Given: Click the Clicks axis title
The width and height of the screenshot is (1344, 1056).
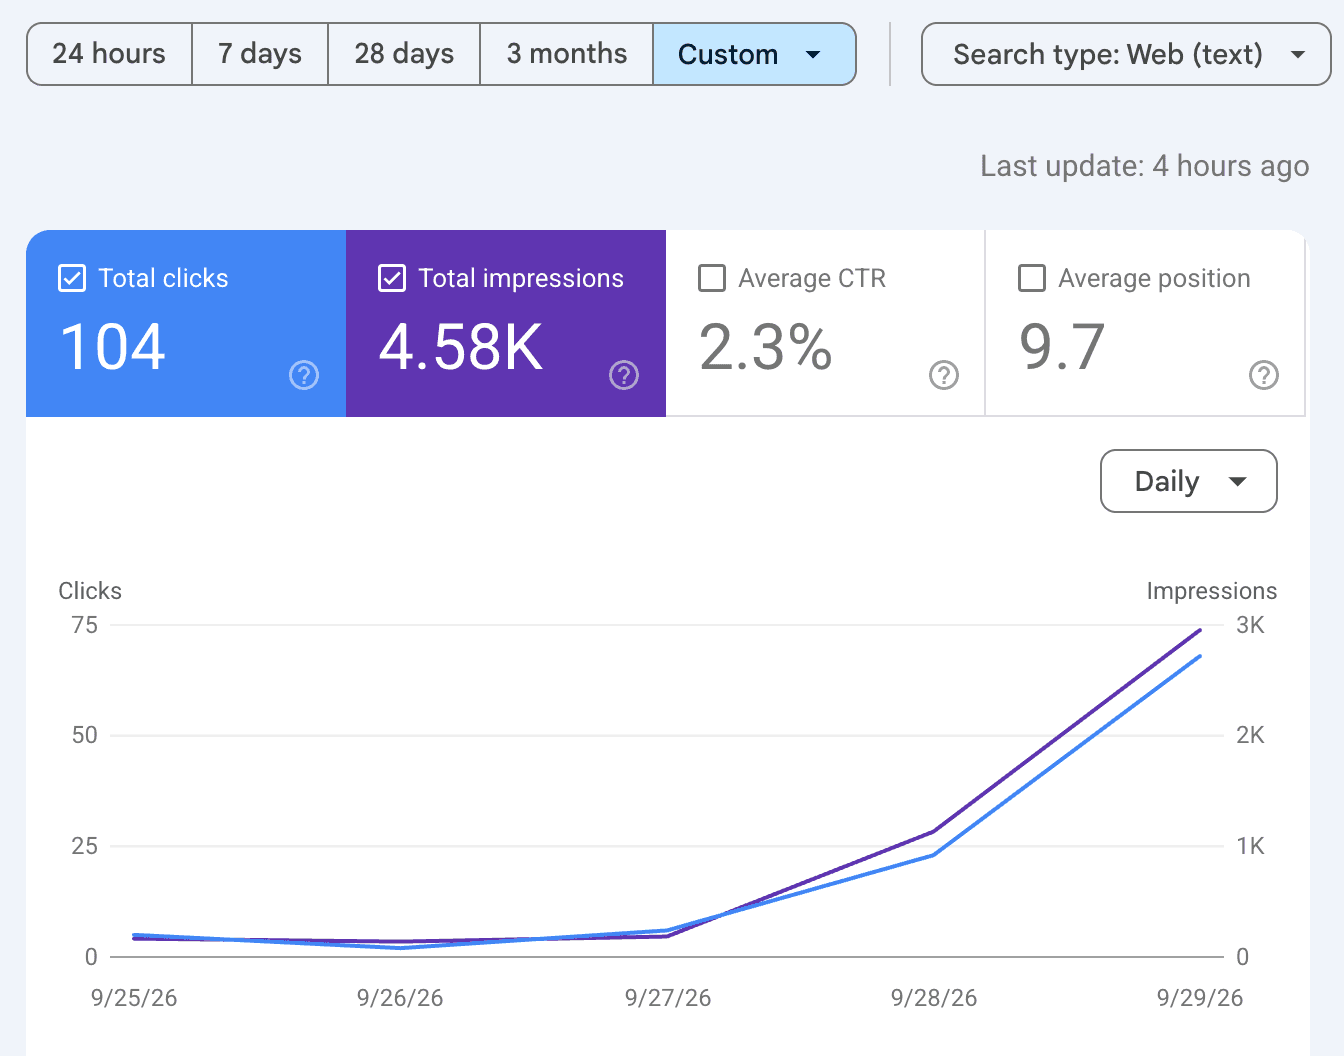Looking at the screenshot, I should click(90, 591).
